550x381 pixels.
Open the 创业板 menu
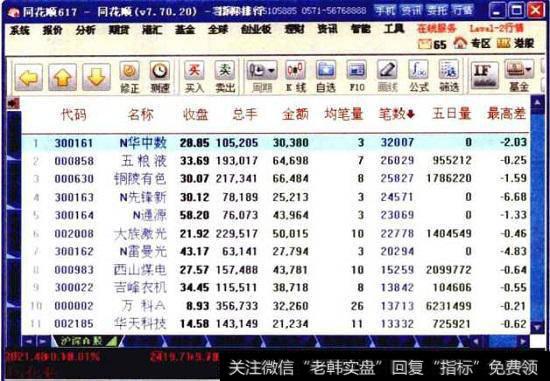(x=256, y=30)
